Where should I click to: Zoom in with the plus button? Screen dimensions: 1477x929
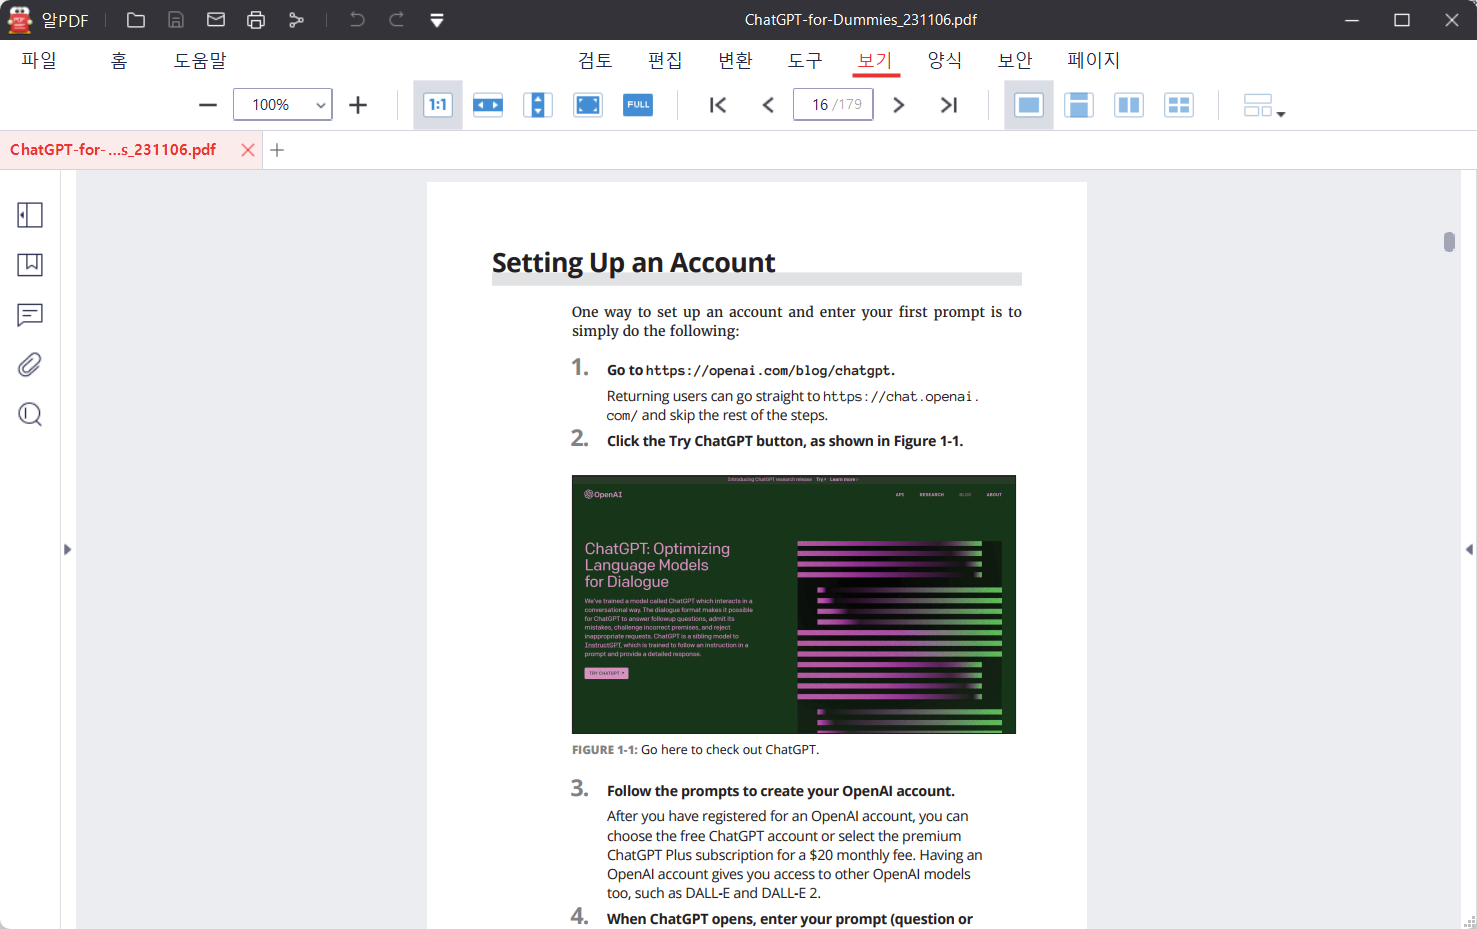tap(358, 105)
